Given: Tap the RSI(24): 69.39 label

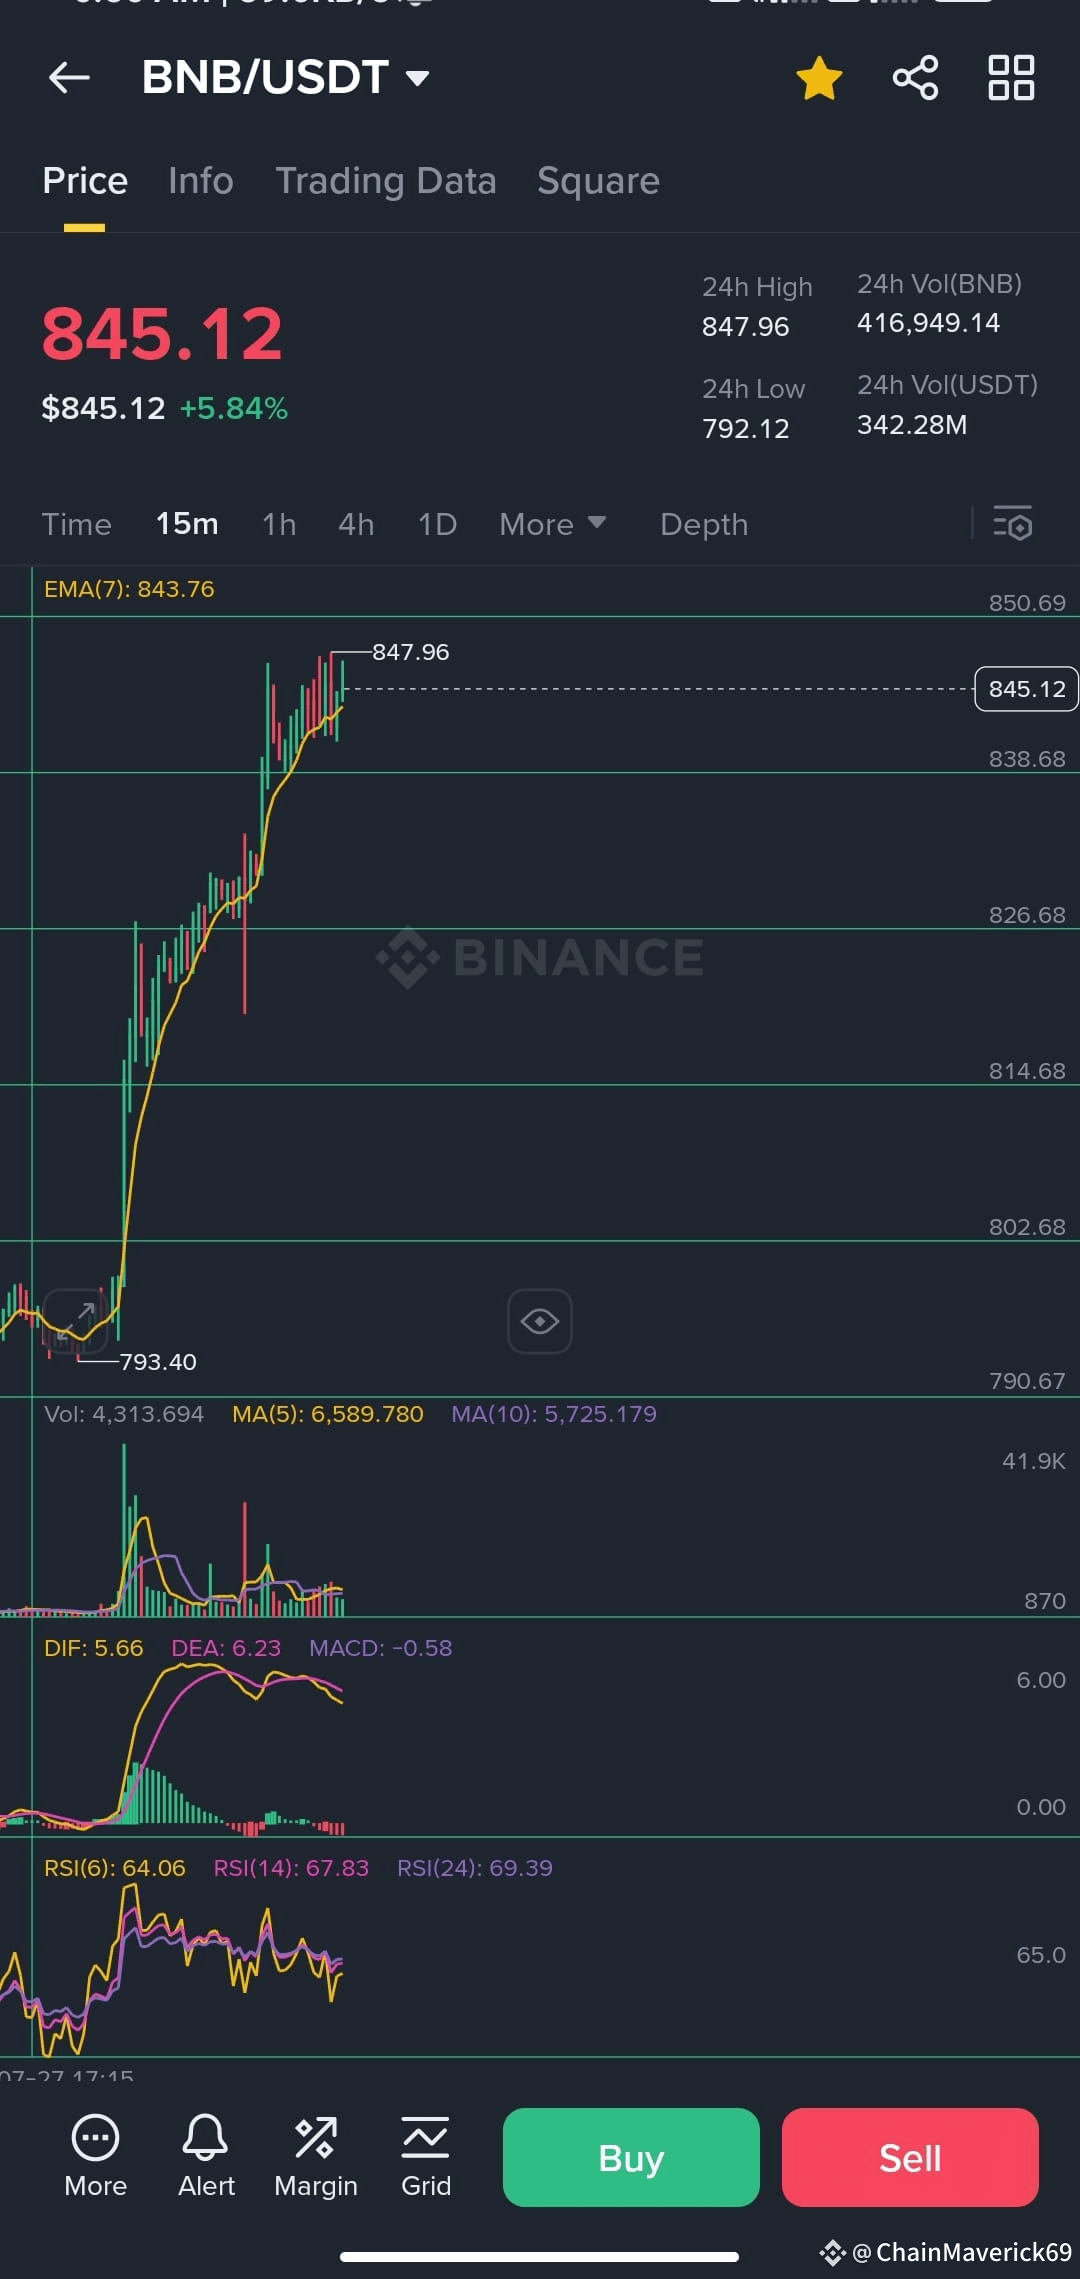Looking at the screenshot, I should click(x=475, y=1868).
